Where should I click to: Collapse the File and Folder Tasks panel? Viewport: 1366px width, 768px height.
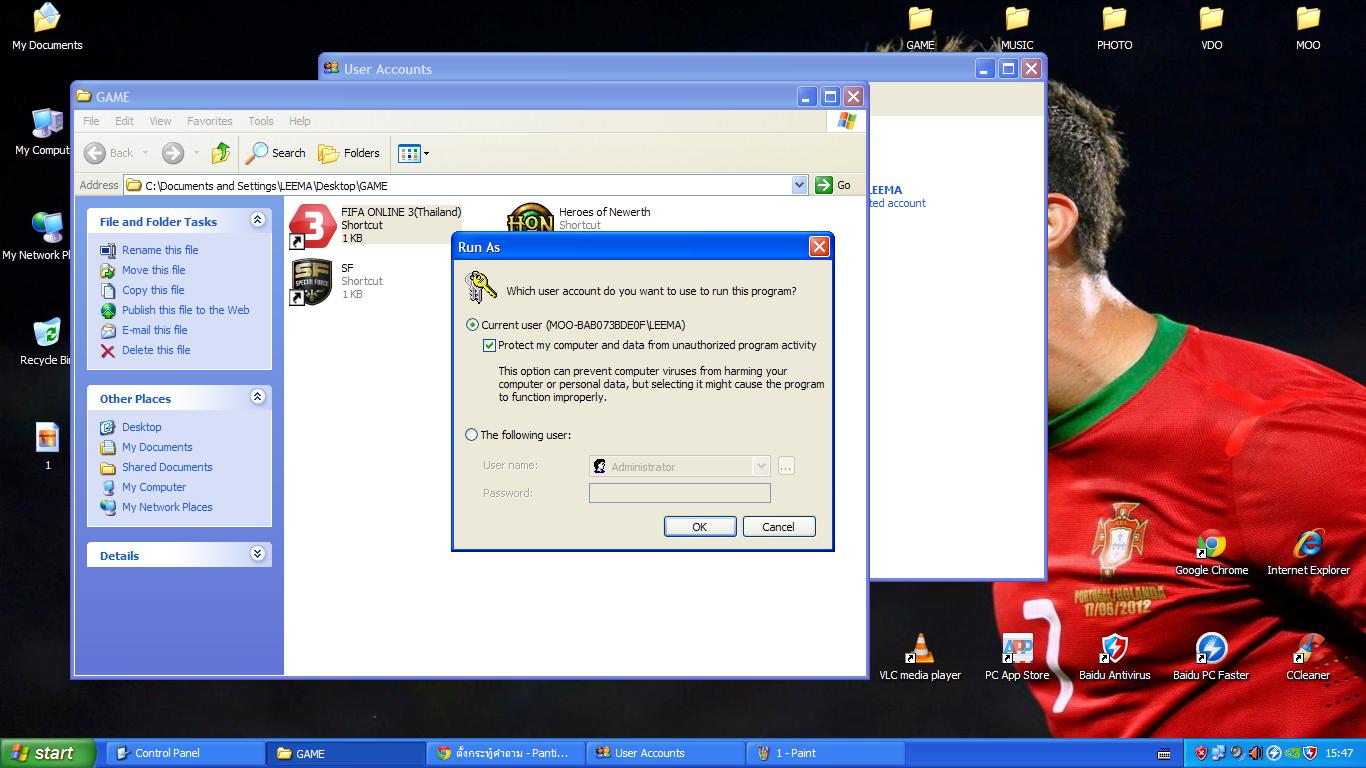click(257, 220)
